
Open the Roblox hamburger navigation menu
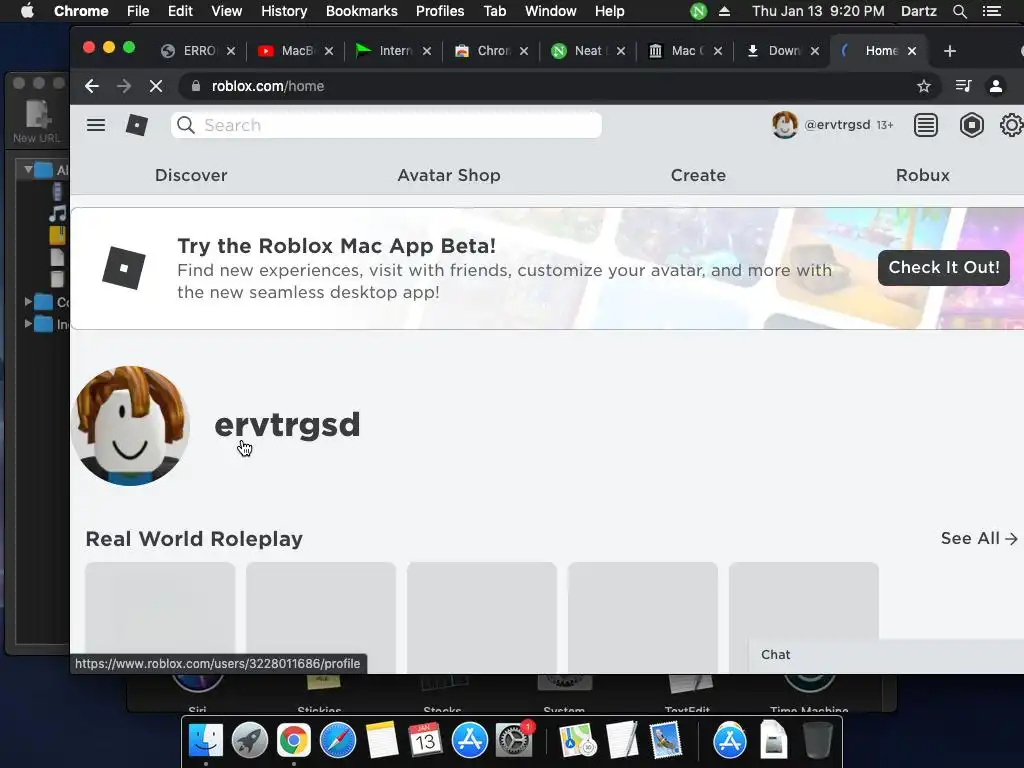click(x=96, y=125)
